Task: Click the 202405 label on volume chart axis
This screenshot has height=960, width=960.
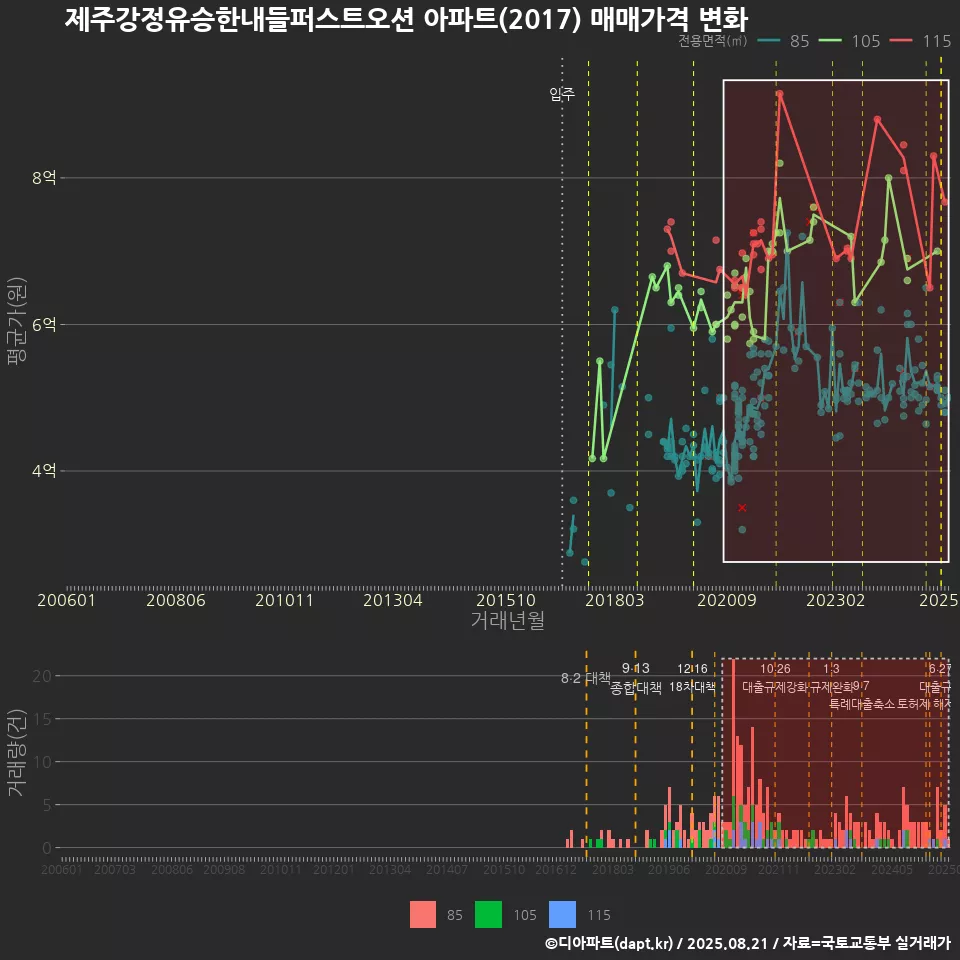Action: [x=892, y=869]
